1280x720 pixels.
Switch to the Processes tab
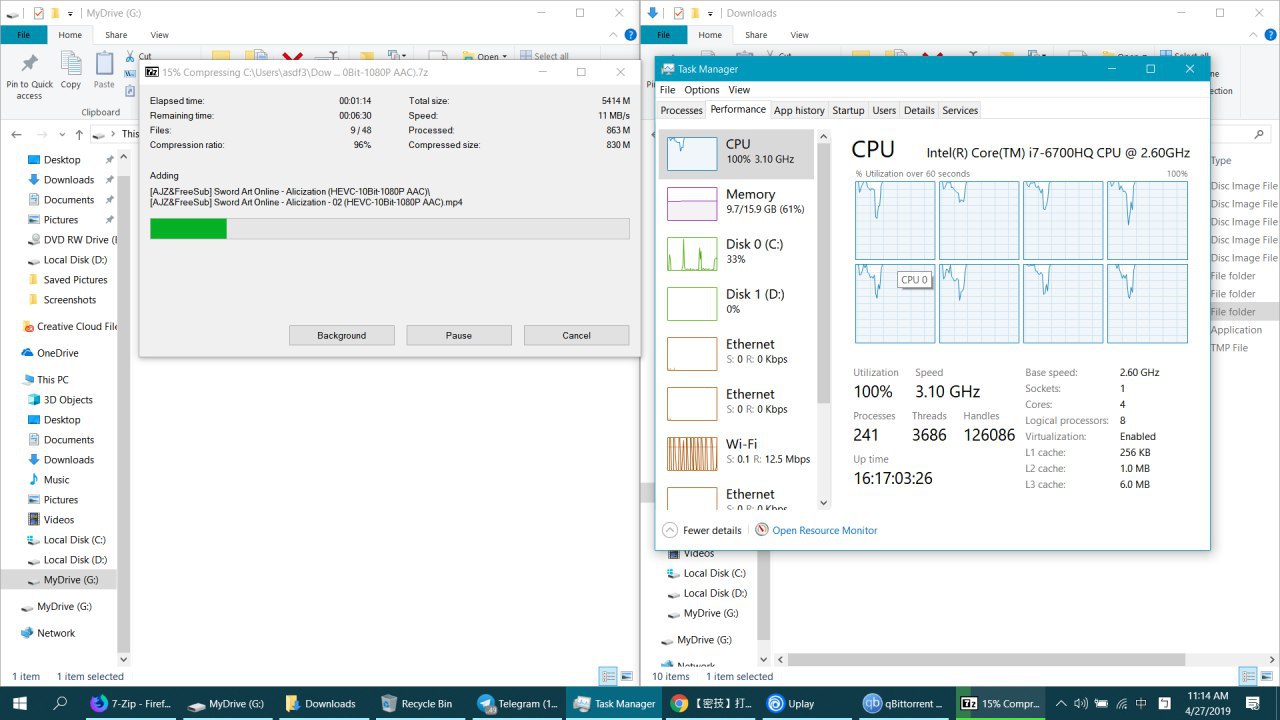click(682, 110)
